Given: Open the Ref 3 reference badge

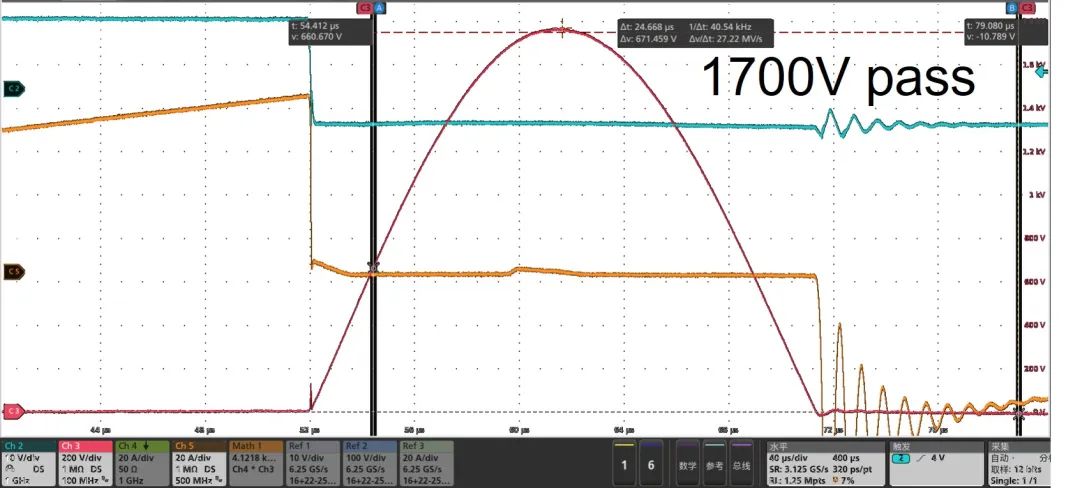Looking at the screenshot, I should pos(426,463).
